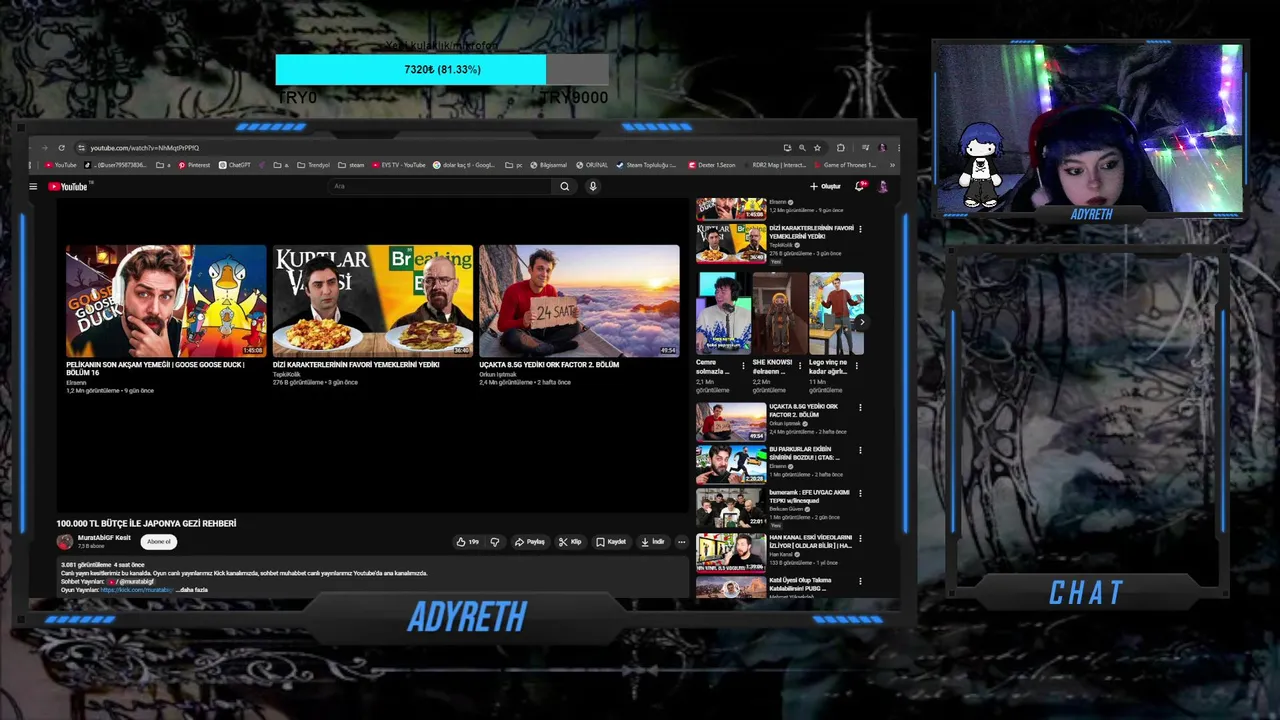Open options for HAN KANAL sidebar video
This screenshot has width=1280, height=720.
pyautogui.click(x=860, y=538)
